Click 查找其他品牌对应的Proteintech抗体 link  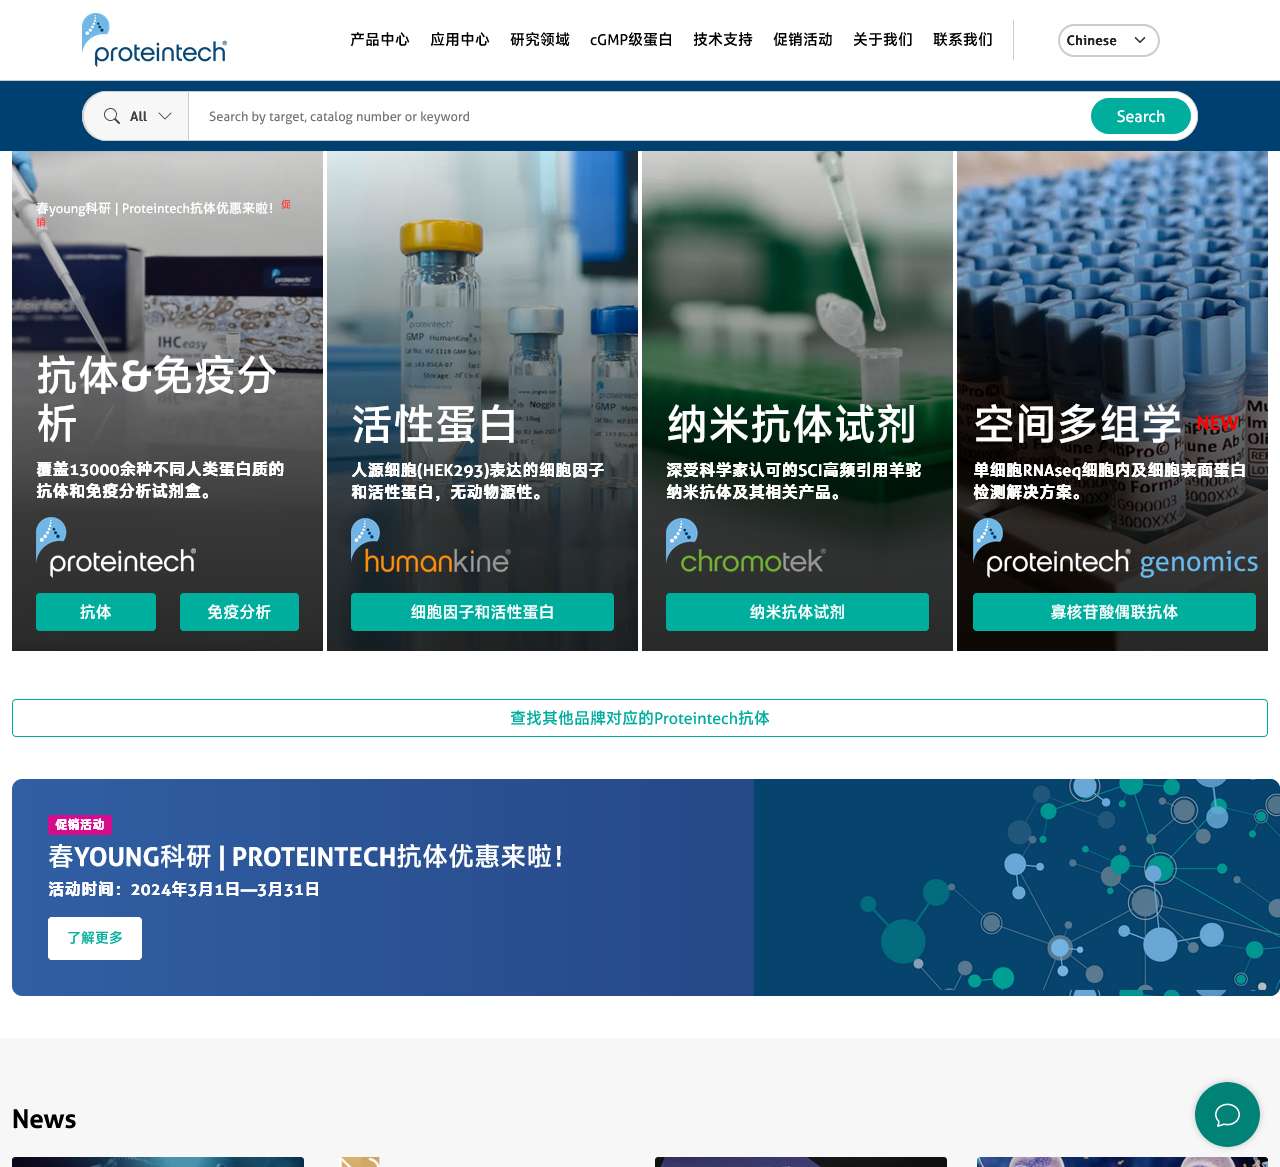(x=640, y=718)
